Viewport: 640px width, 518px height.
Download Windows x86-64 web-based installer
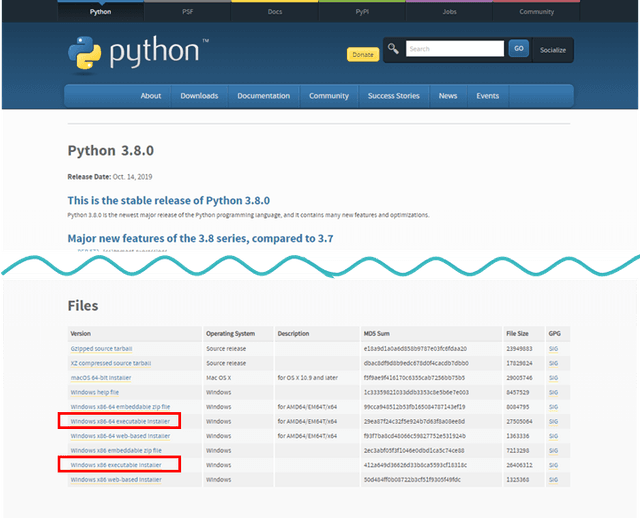120,436
